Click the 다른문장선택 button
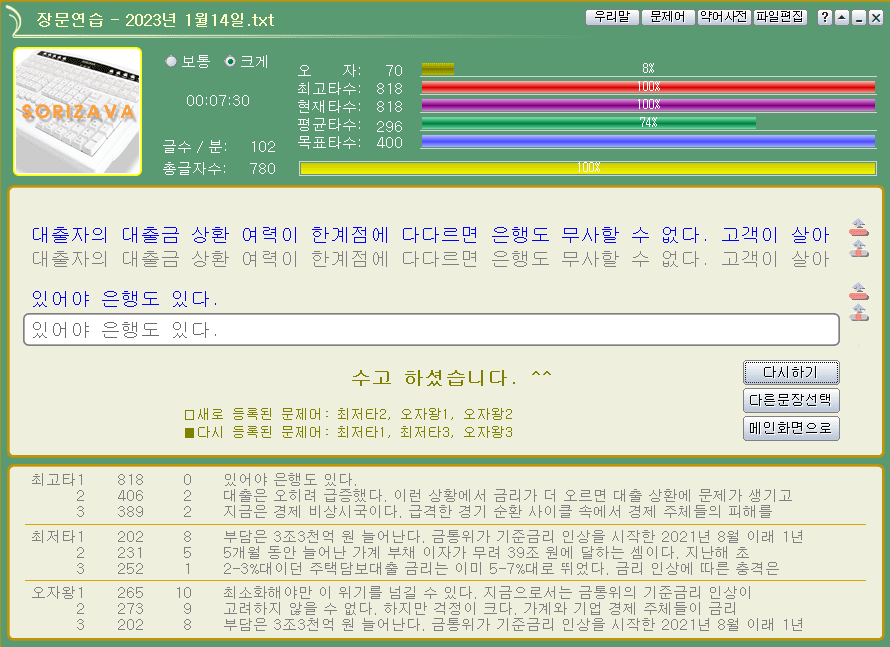This screenshot has width=890, height=647. click(x=791, y=400)
